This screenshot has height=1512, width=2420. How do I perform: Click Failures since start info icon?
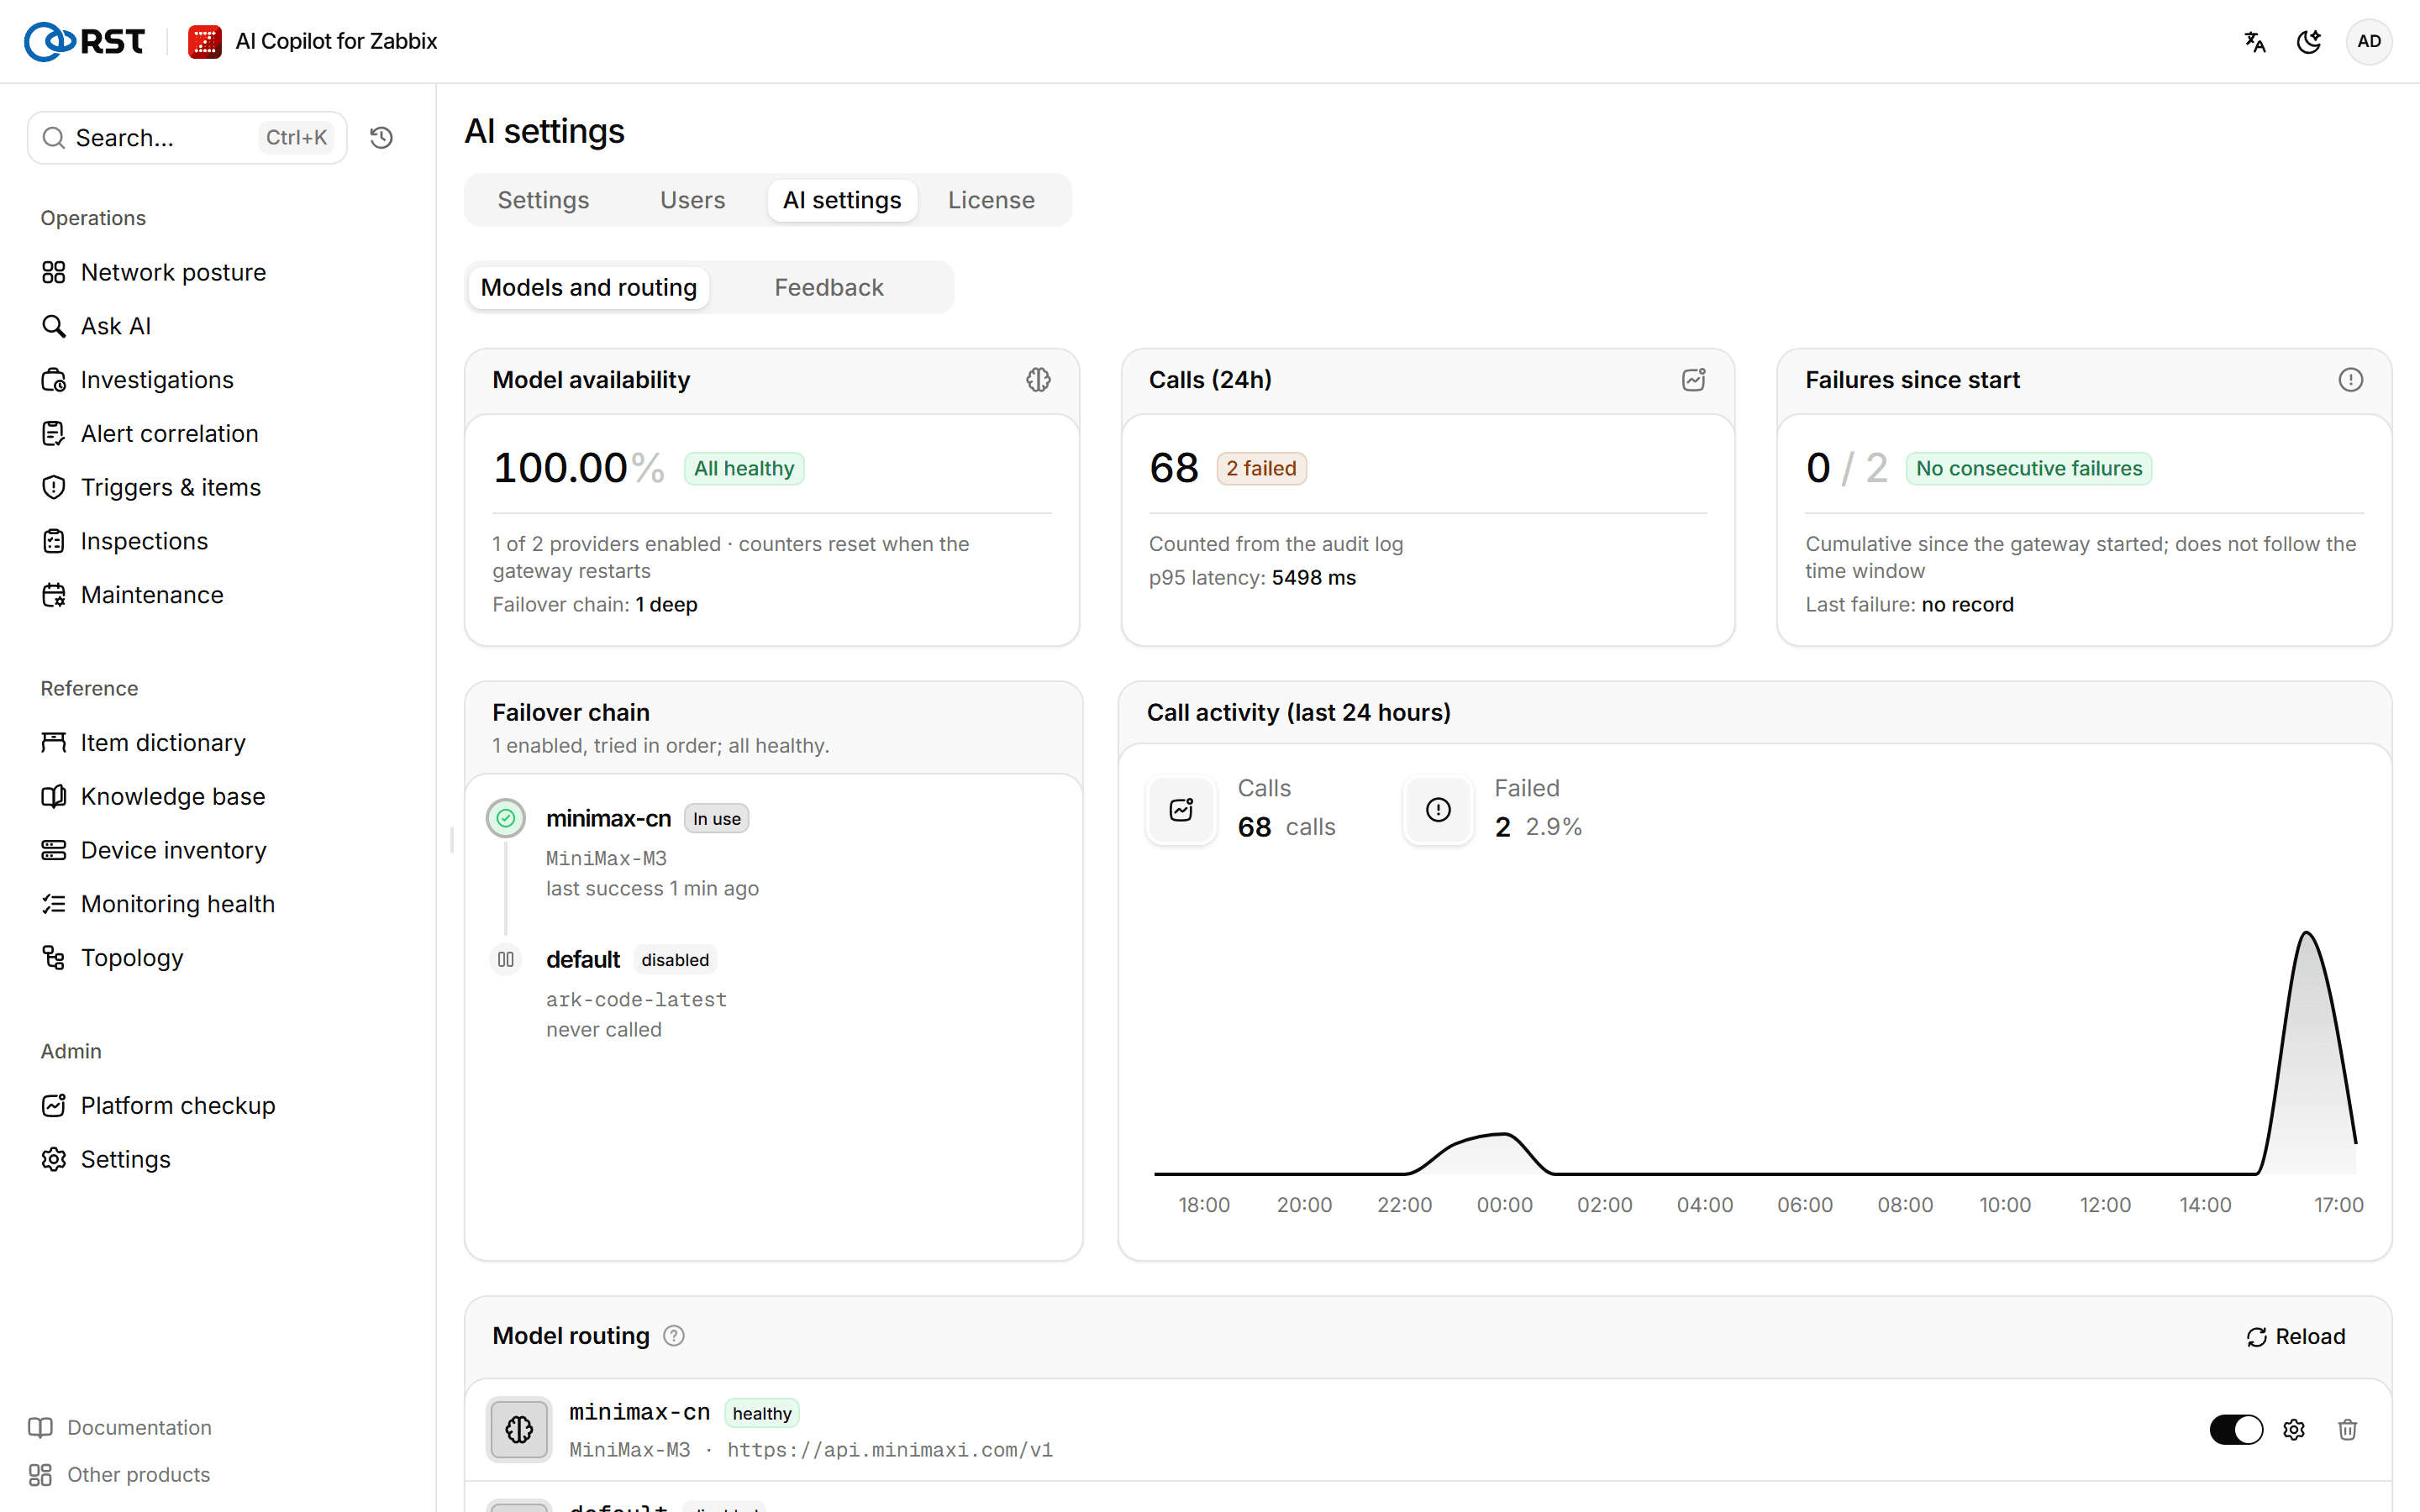pos(2350,380)
